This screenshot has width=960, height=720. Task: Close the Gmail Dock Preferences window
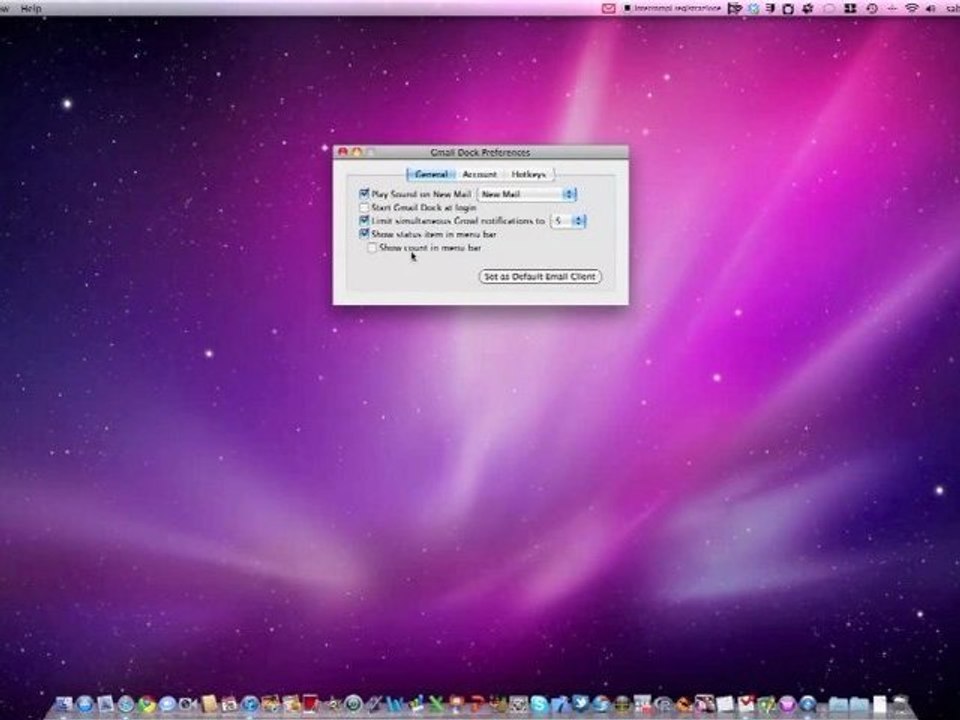[343, 152]
